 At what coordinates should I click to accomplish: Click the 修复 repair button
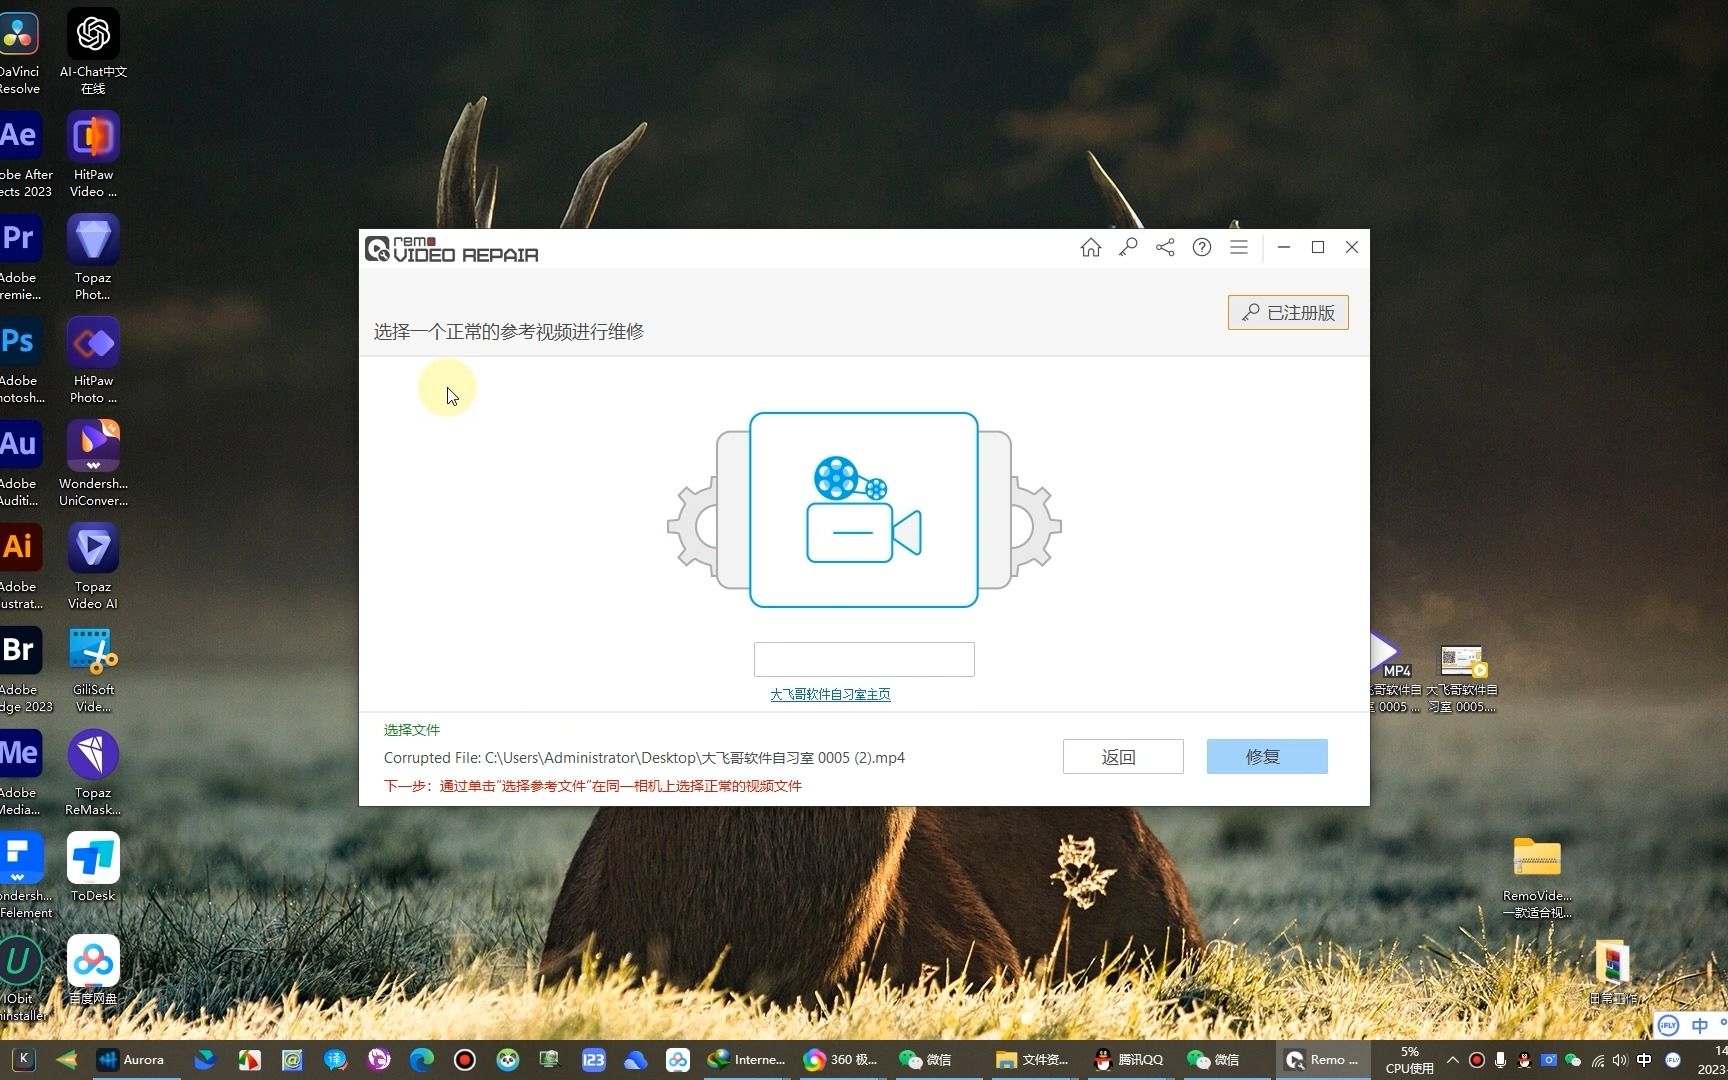pos(1266,757)
